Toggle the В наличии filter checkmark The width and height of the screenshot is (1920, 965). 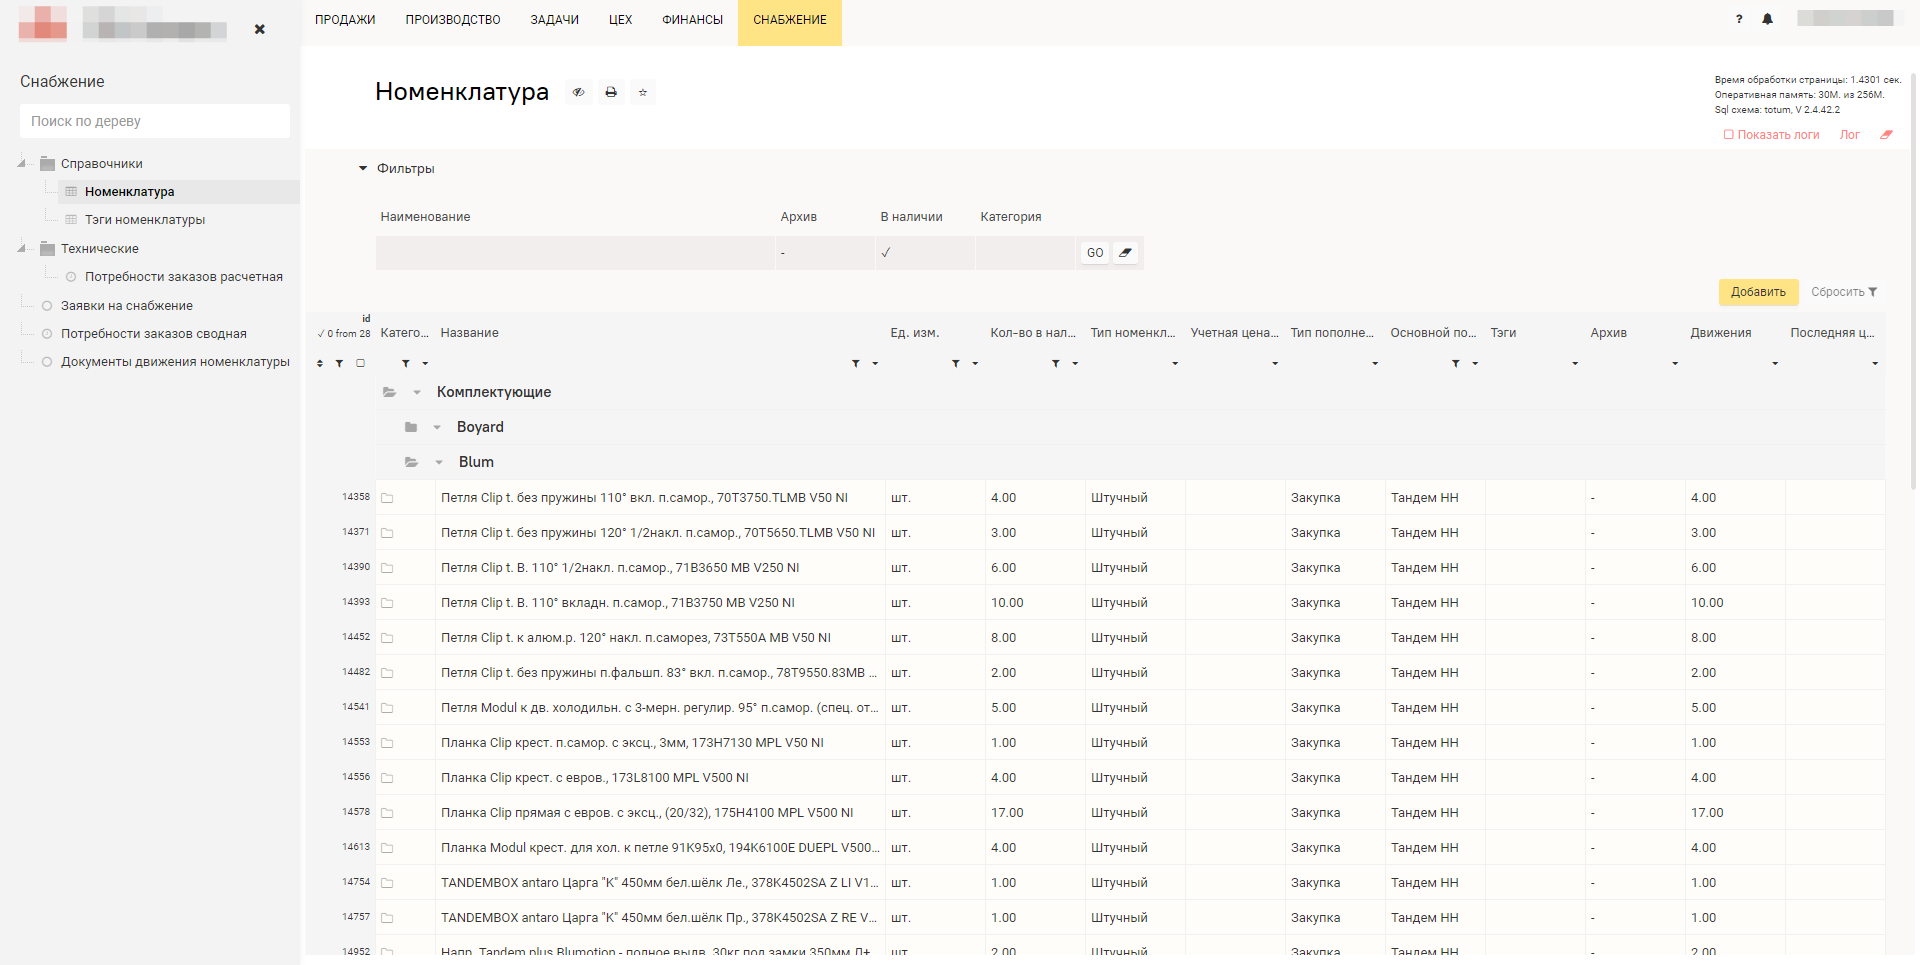(x=886, y=253)
